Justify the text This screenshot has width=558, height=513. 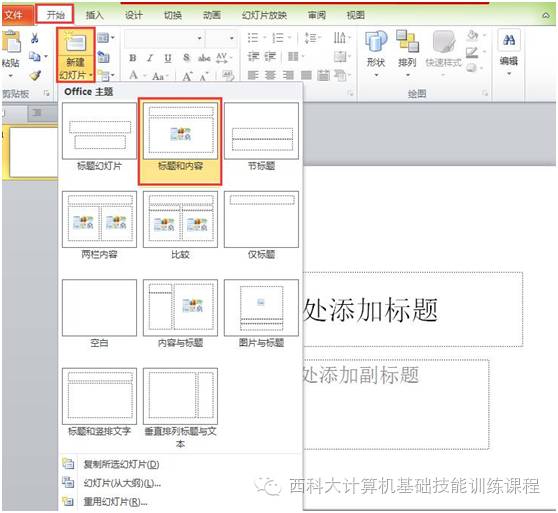(306, 75)
